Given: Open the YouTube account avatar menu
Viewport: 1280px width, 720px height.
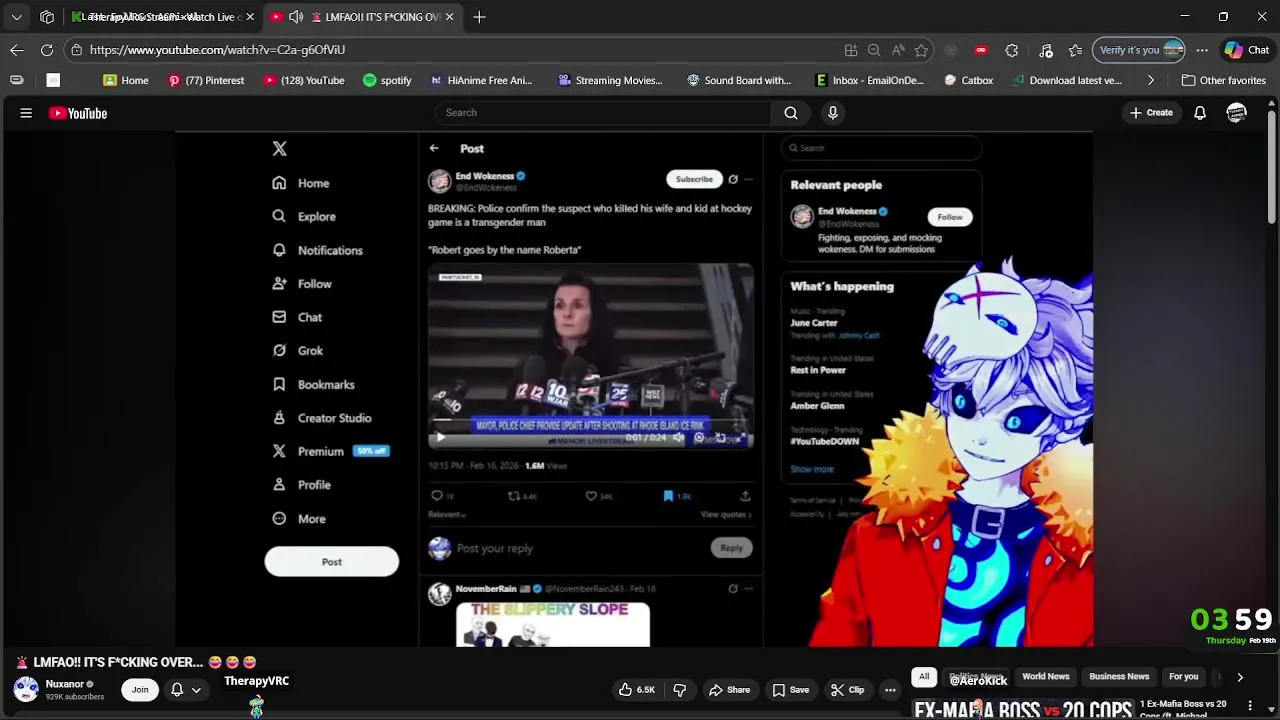Looking at the screenshot, I should (x=1237, y=113).
